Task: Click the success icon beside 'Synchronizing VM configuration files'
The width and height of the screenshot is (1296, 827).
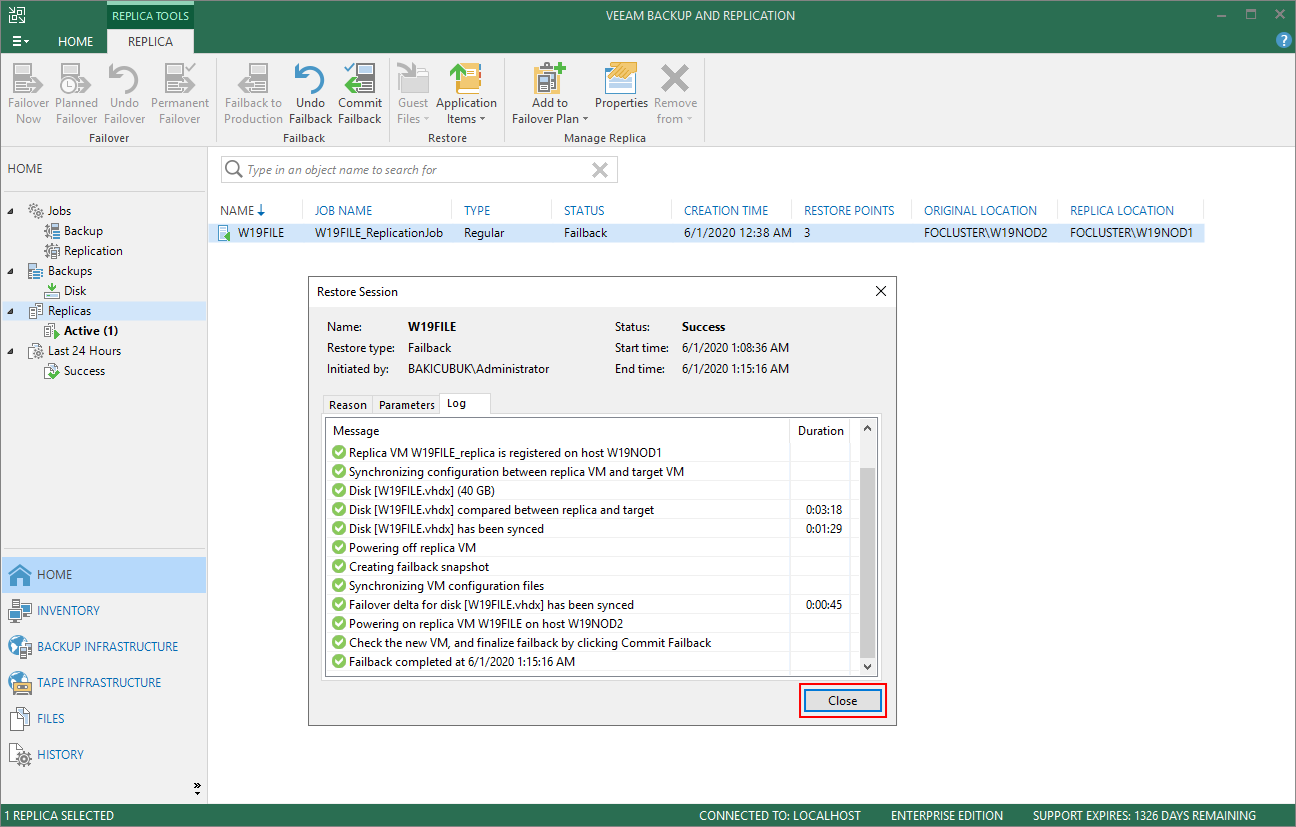Action: tap(339, 586)
